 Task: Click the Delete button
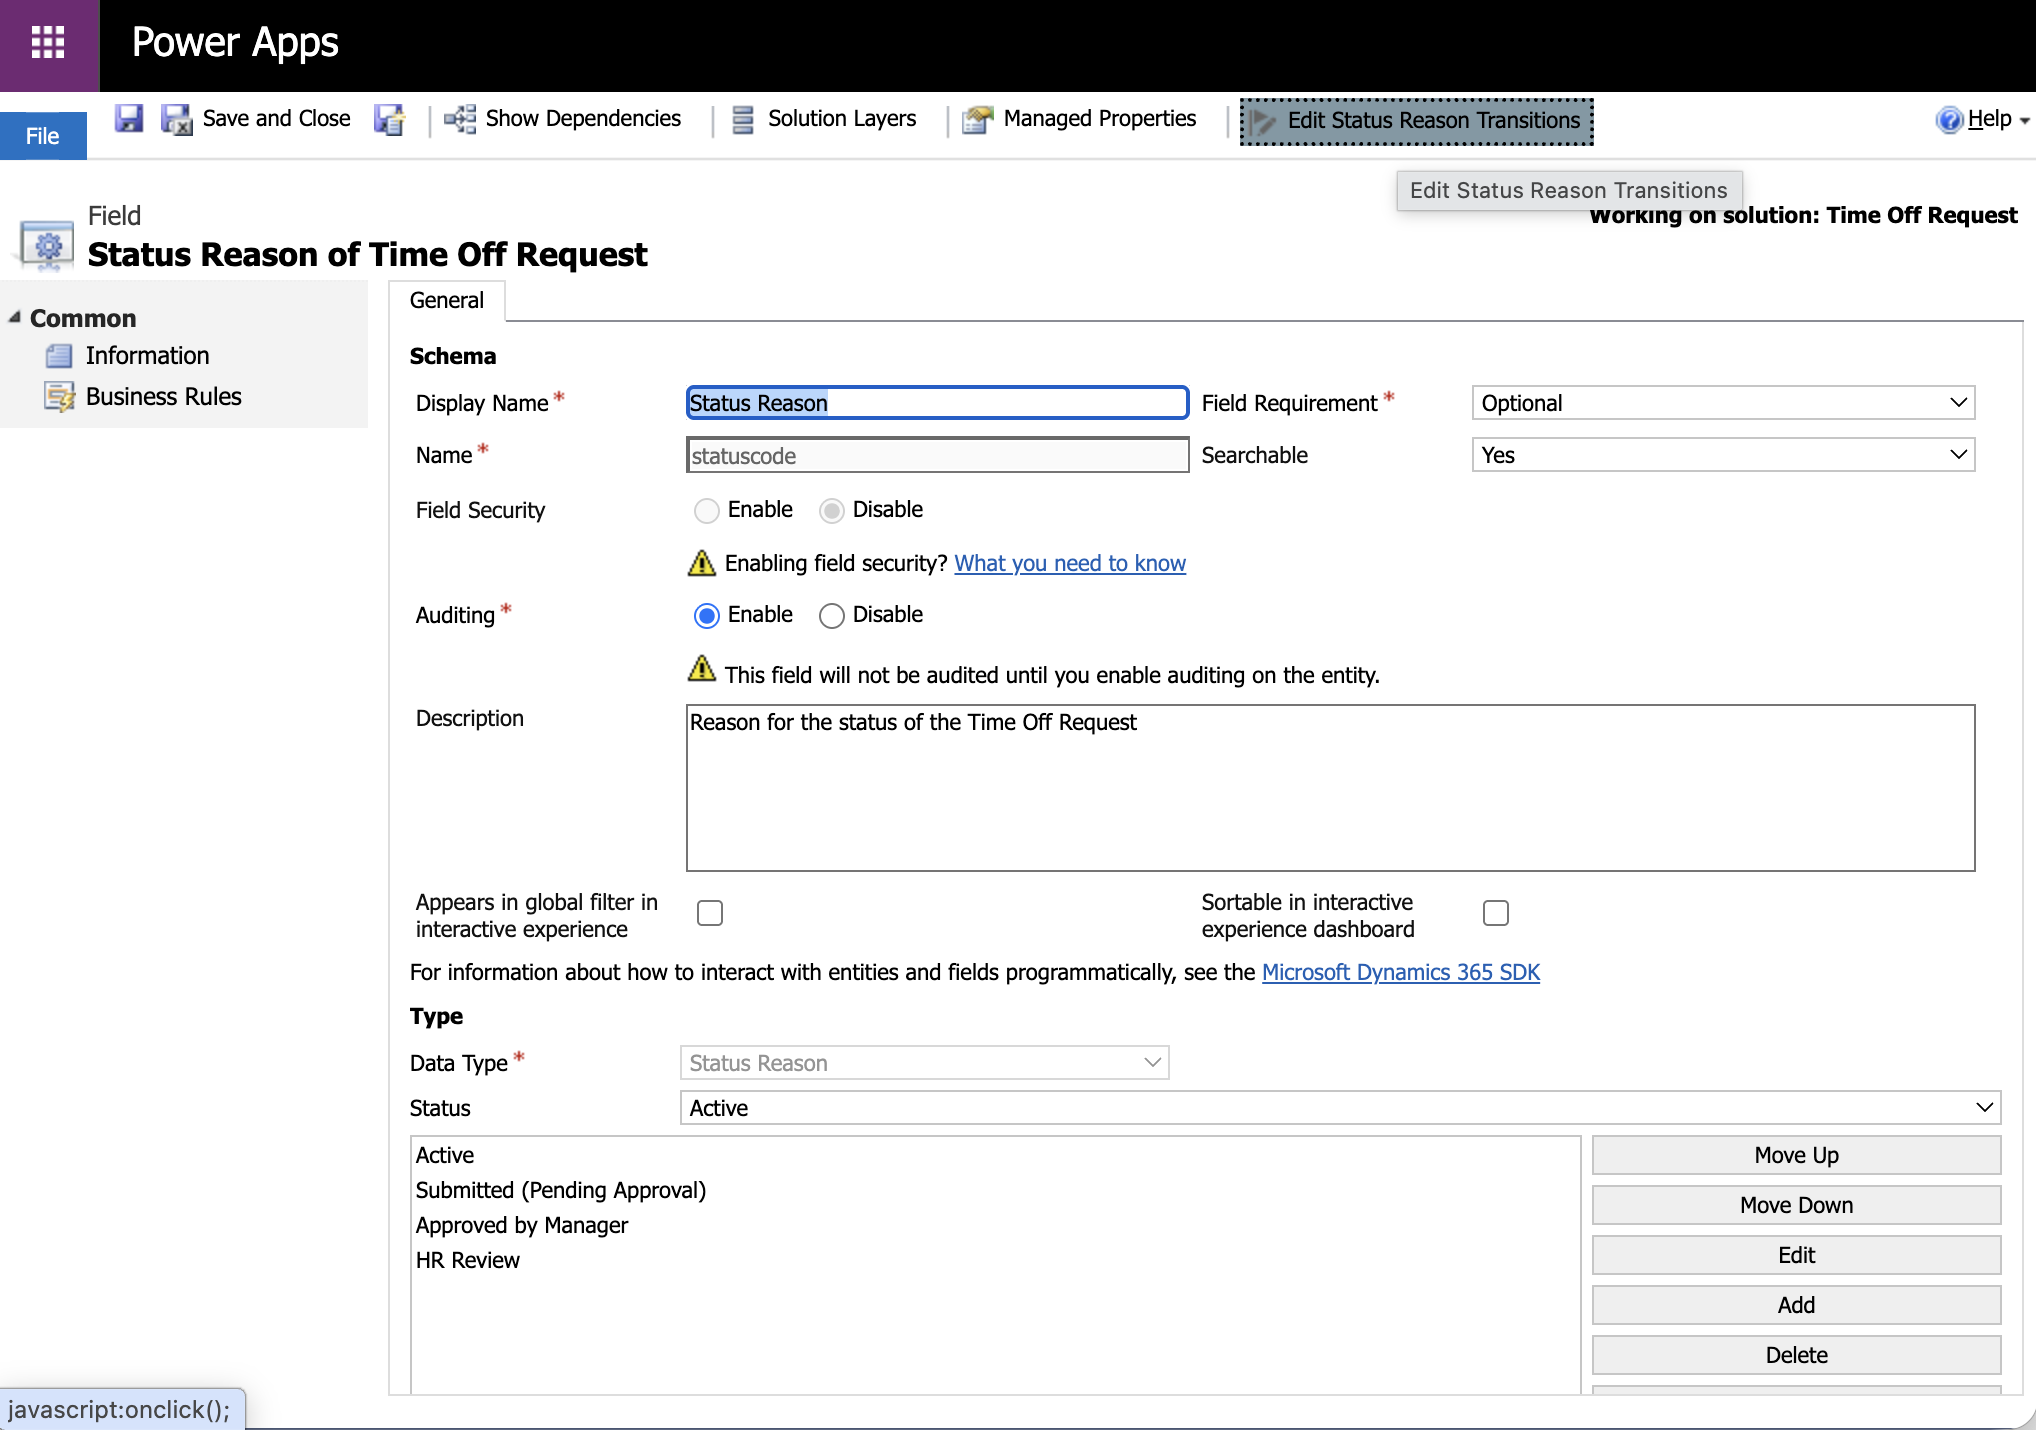[x=1796, y=1355]
